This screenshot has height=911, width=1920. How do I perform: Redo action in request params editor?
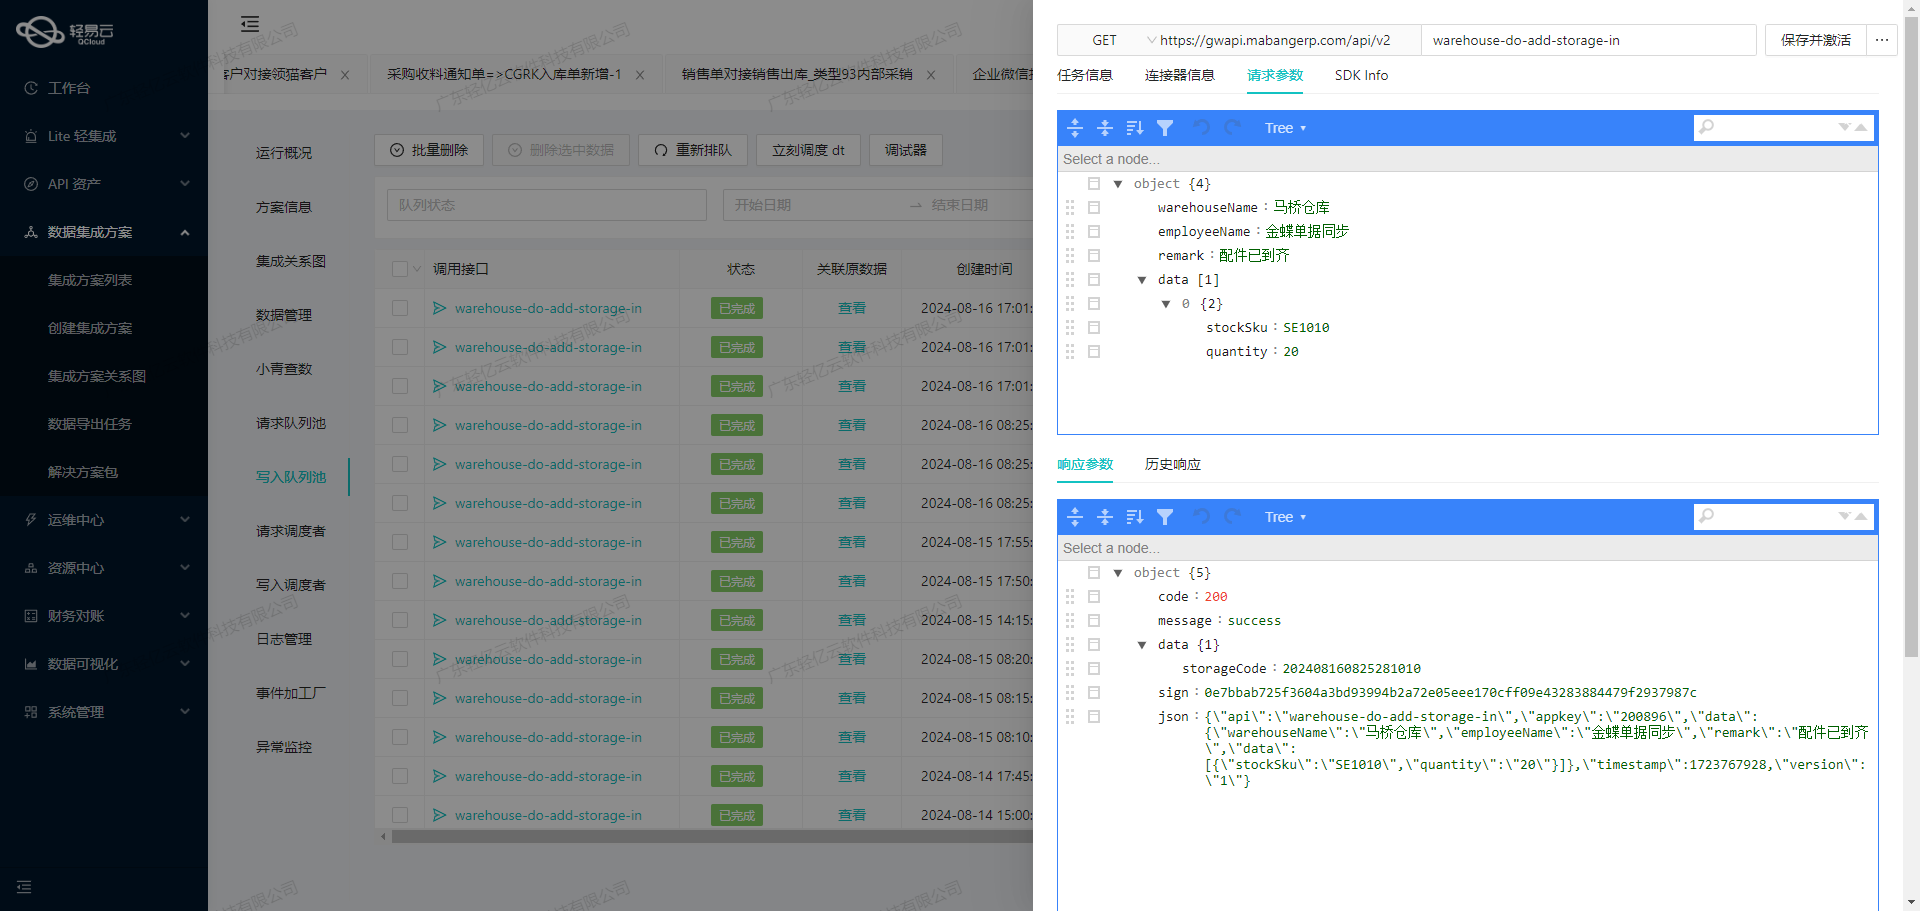tap(1232, 128)
